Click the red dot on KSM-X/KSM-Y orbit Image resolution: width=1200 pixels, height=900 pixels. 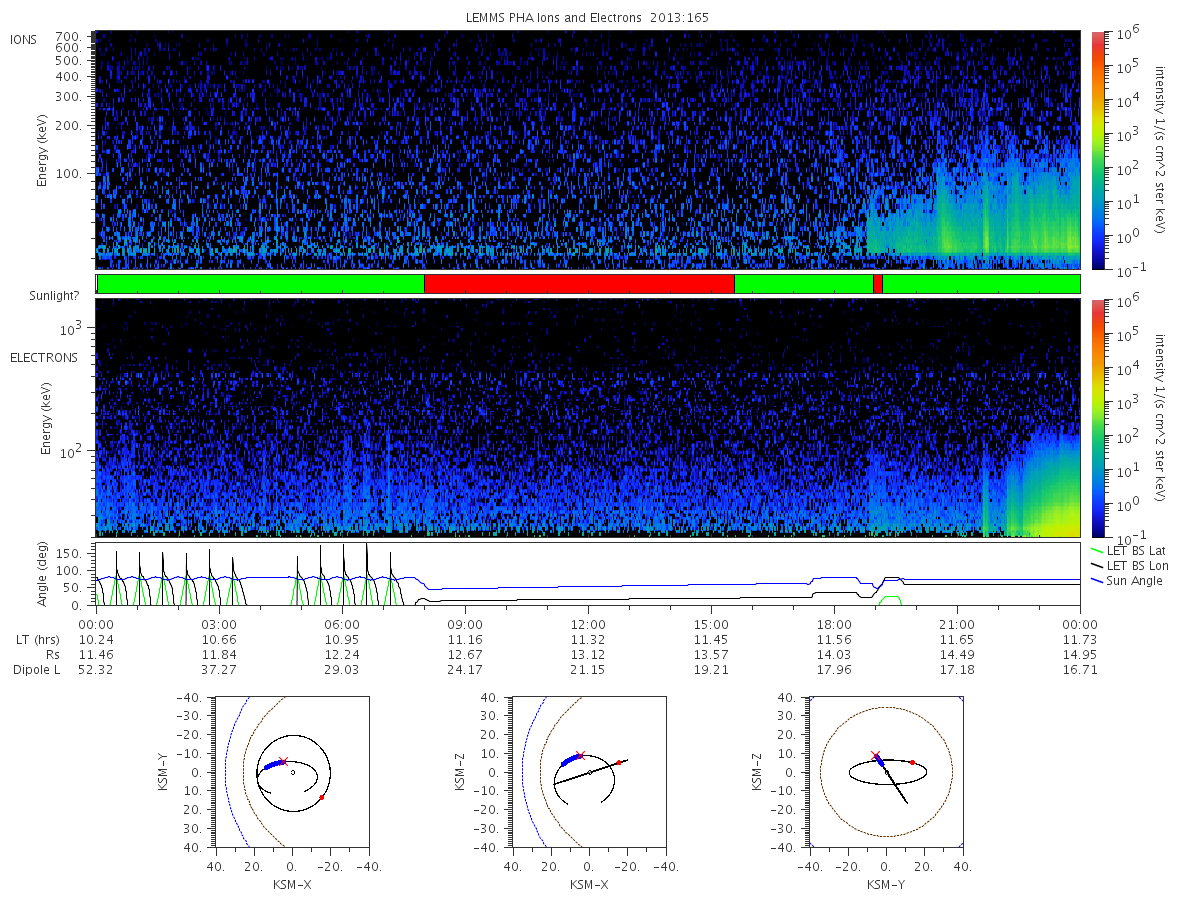pyautogui.click(x=321, y=797)
